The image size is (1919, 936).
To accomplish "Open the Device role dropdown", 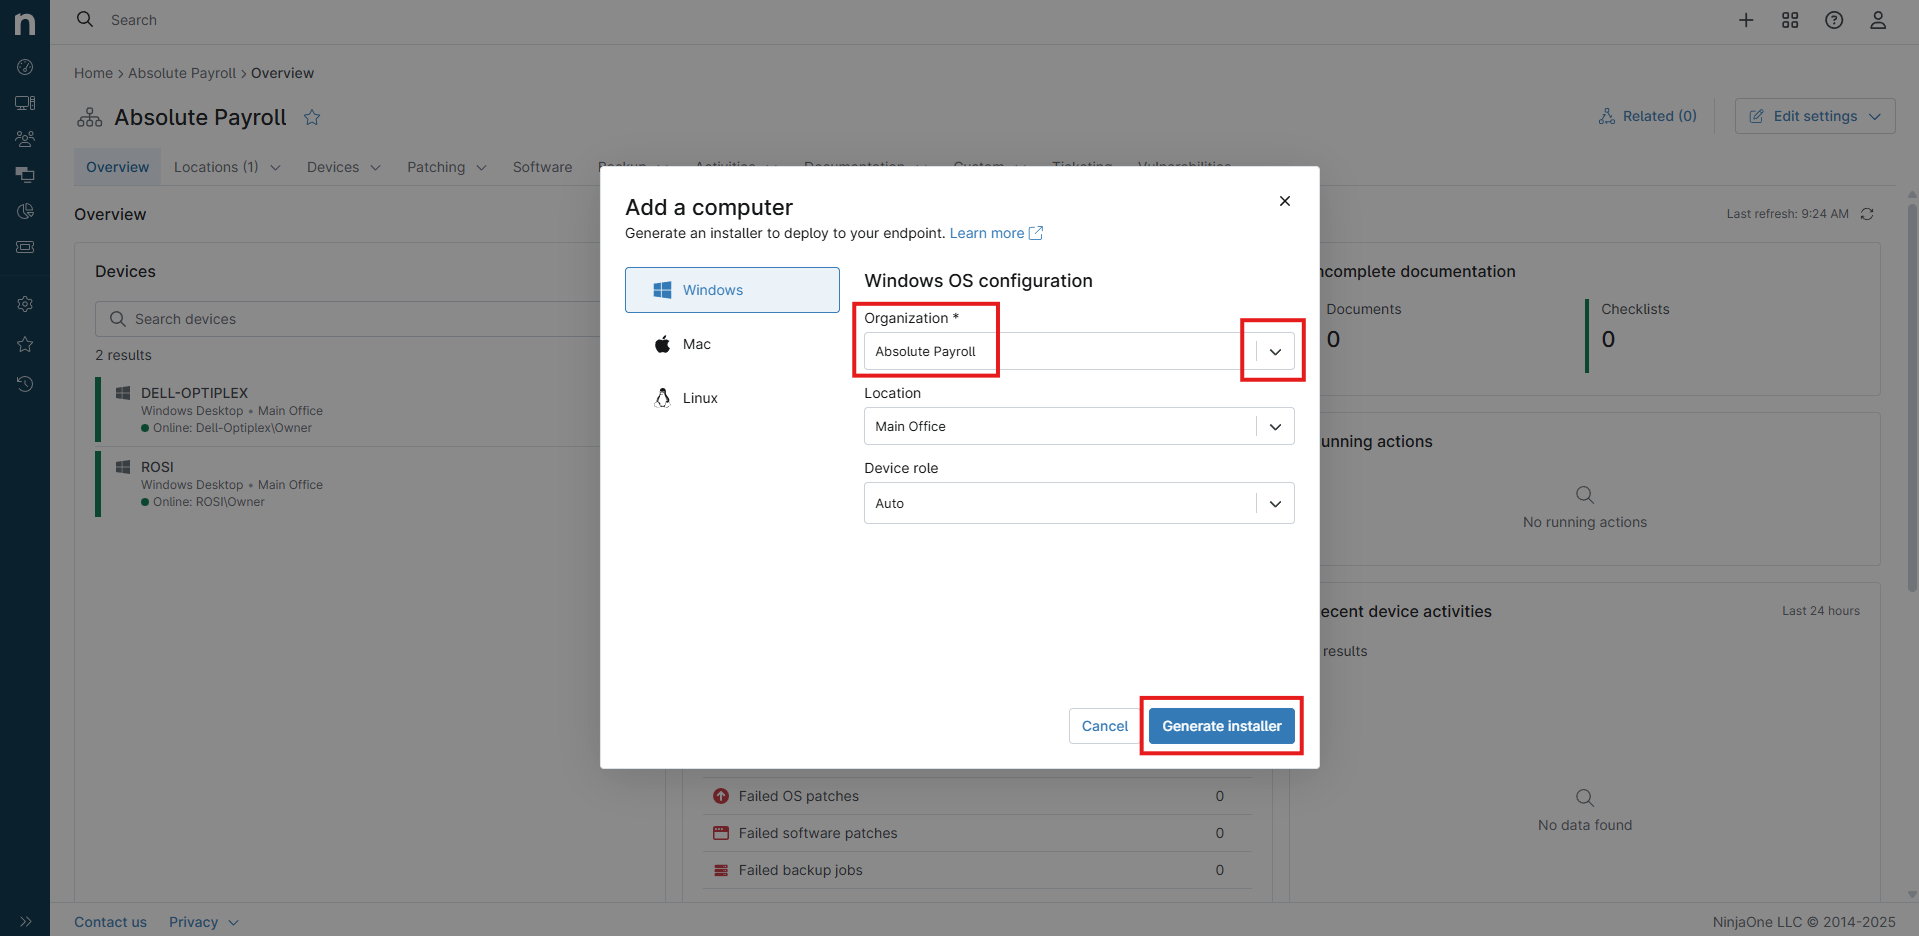I will pos(1078,503).
